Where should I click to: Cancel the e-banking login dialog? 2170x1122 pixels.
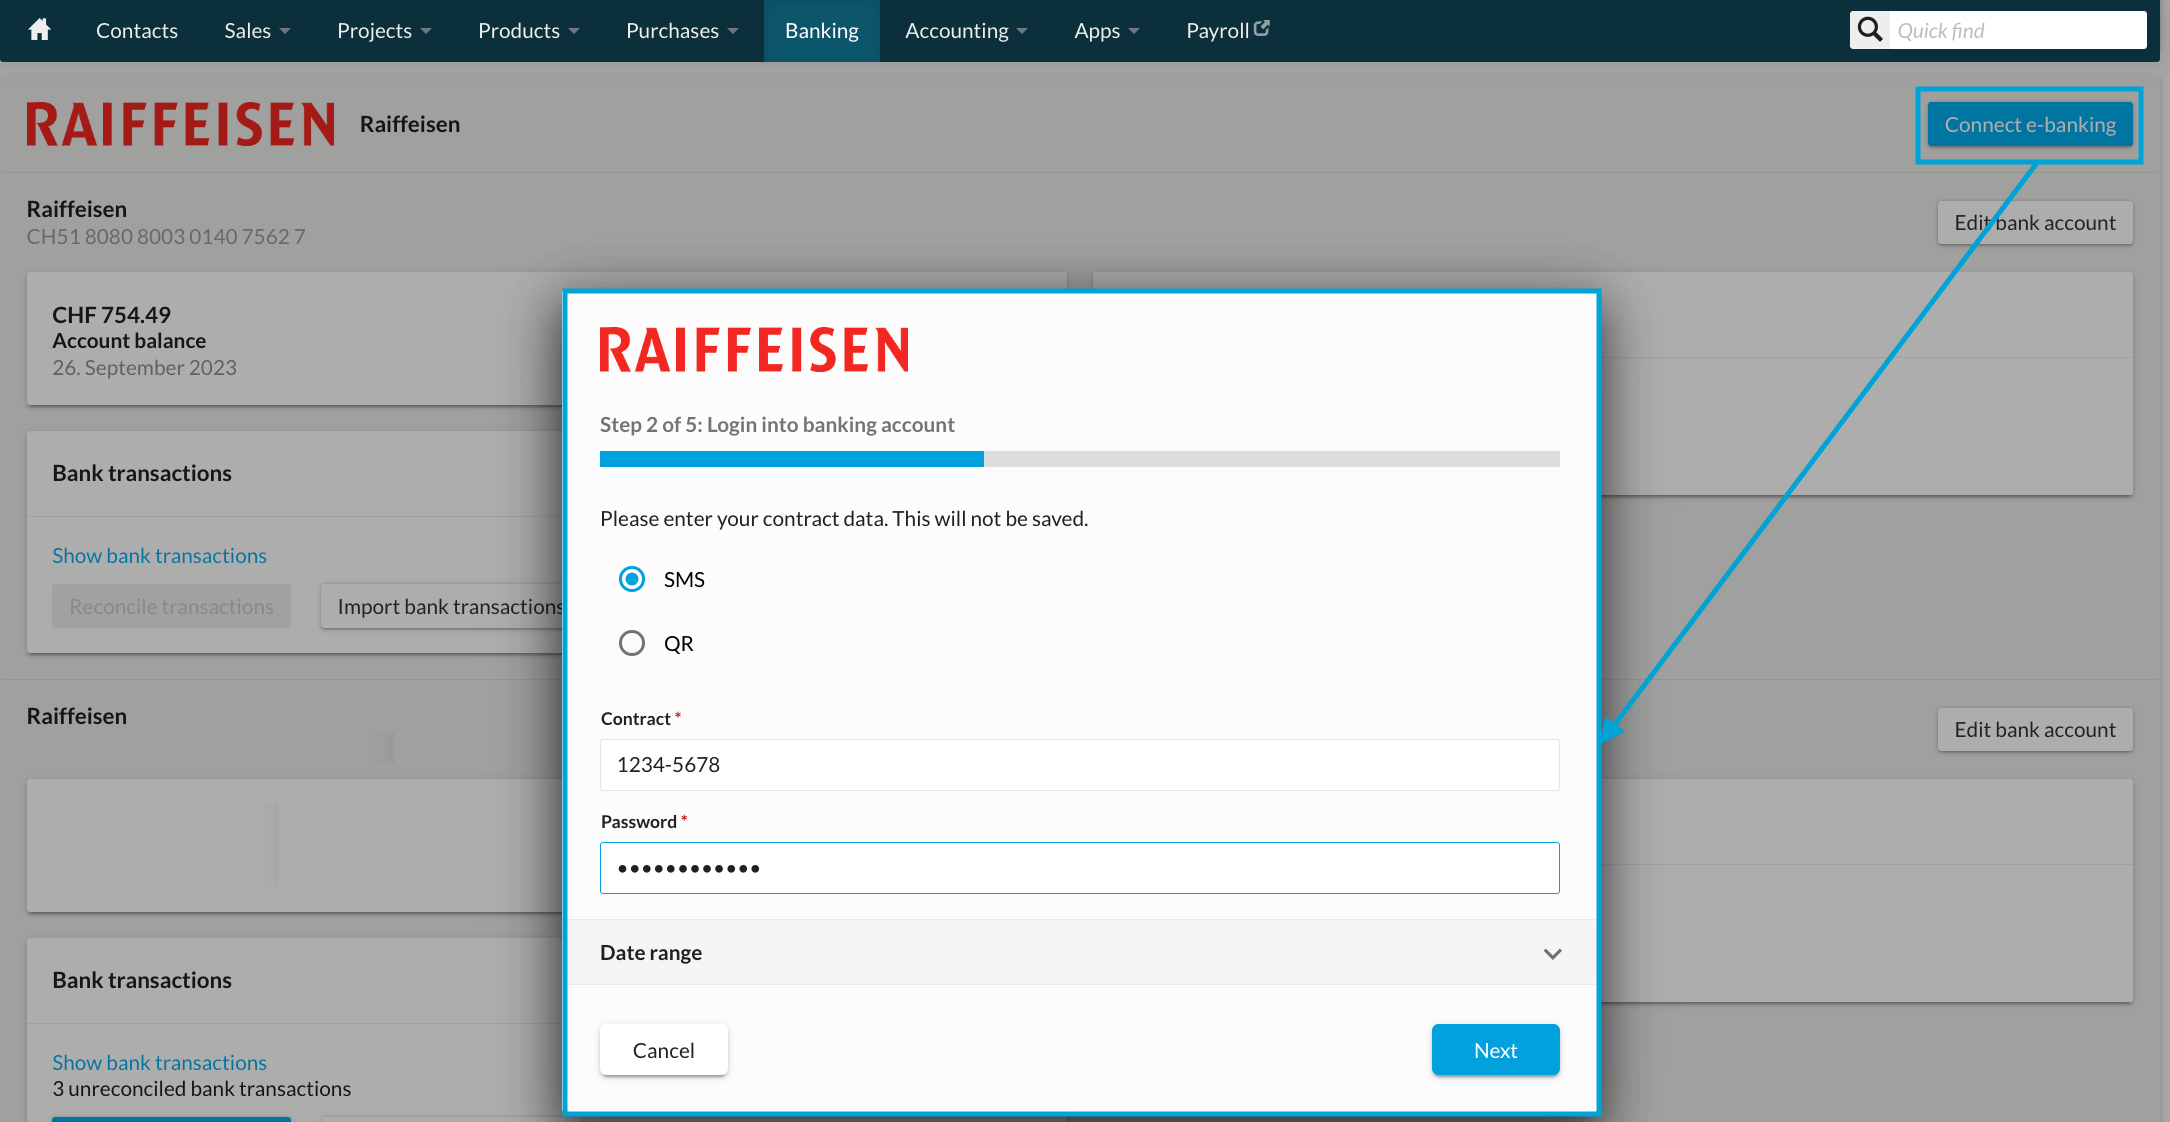point(663,1050)
